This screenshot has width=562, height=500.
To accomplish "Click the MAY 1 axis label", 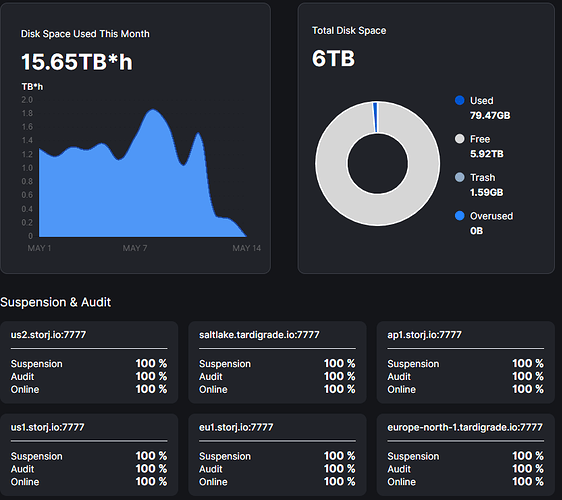I will [39, 248].
